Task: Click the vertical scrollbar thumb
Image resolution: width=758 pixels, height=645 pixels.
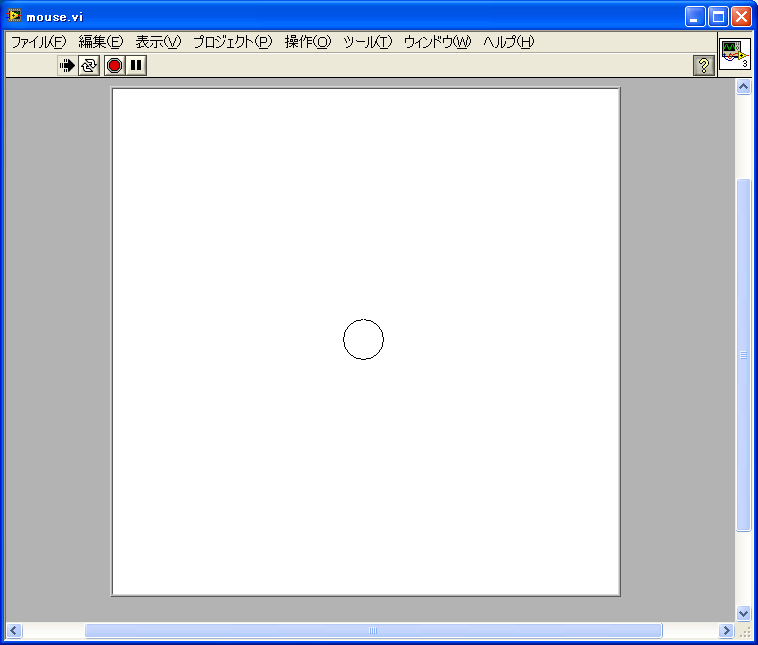Action: coord(743,355)
